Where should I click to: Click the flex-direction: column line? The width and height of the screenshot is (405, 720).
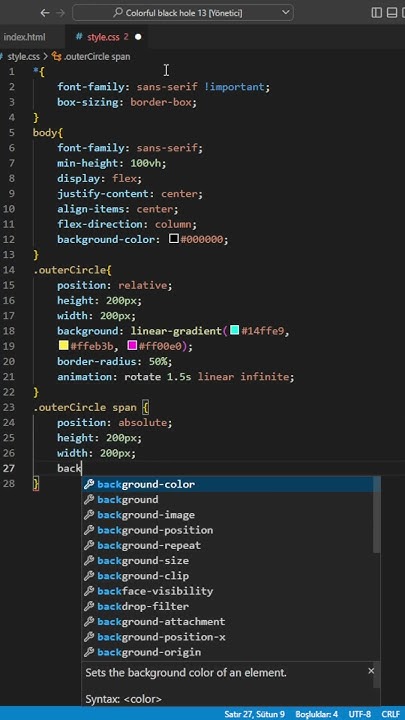click(x=127, y=224)
